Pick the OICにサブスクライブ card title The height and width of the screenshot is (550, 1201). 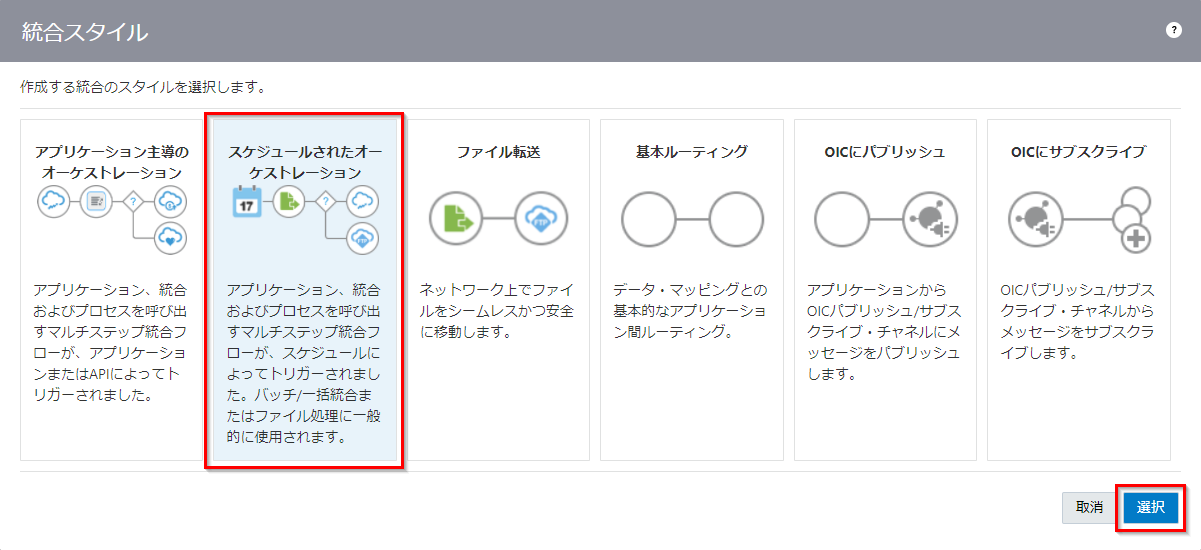(x=1078, y=152)
